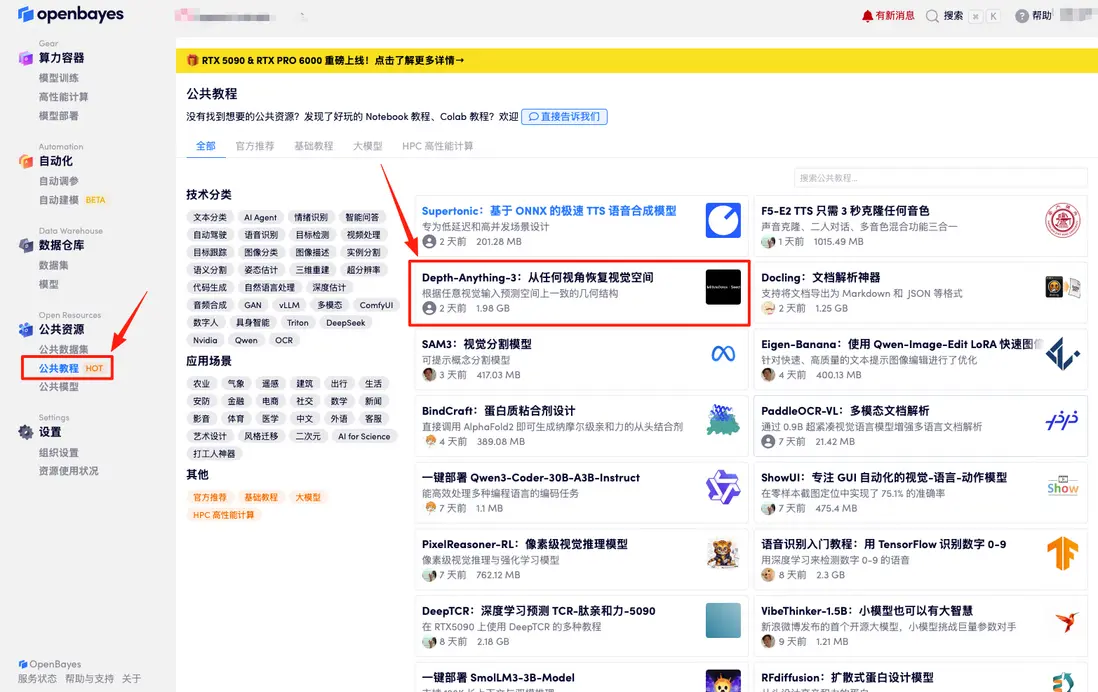Open 公共模型 in the sidebar
Viewport: 1098px width, 692px height.
[x=59, y=387]
